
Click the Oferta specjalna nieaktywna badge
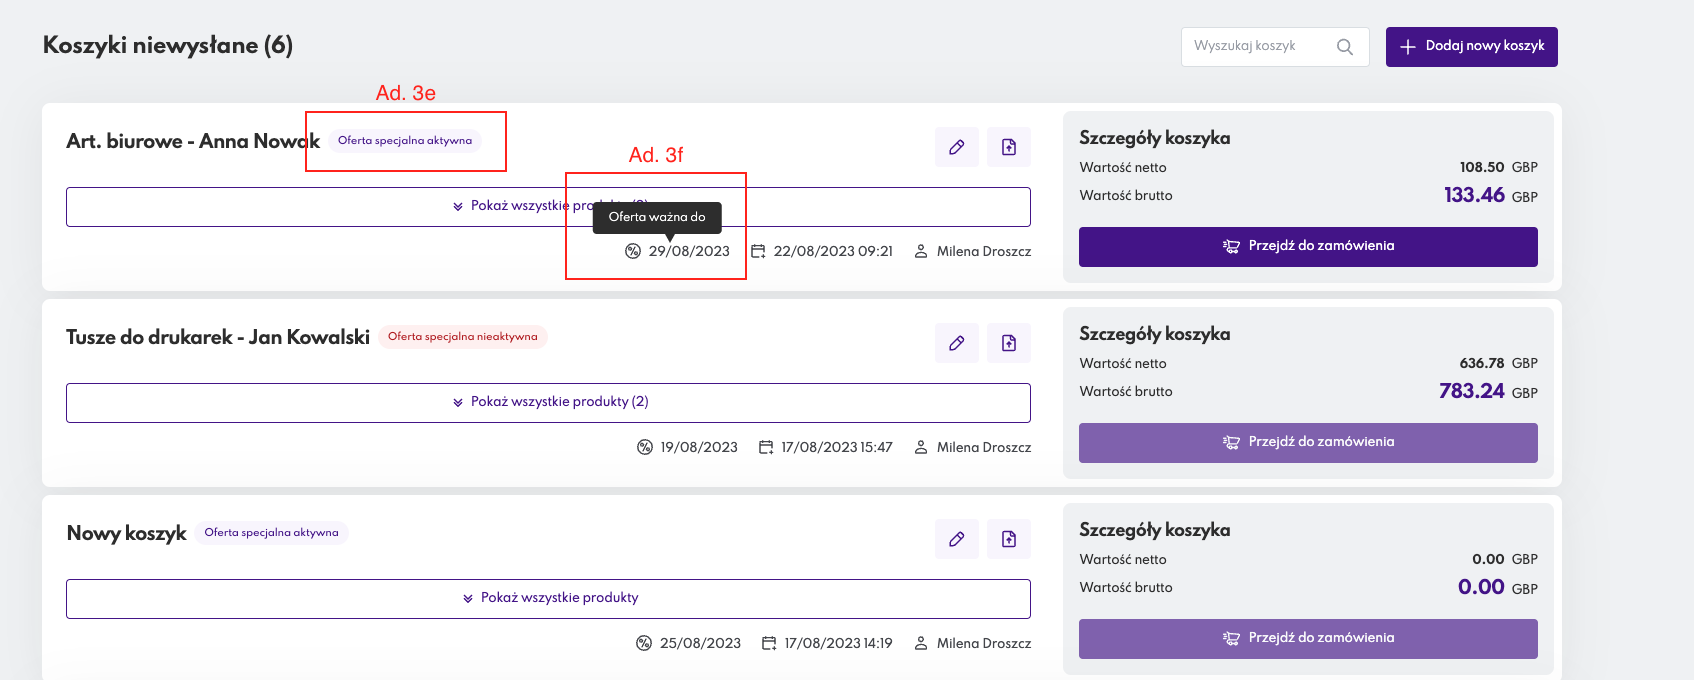(x=462, y=337)
